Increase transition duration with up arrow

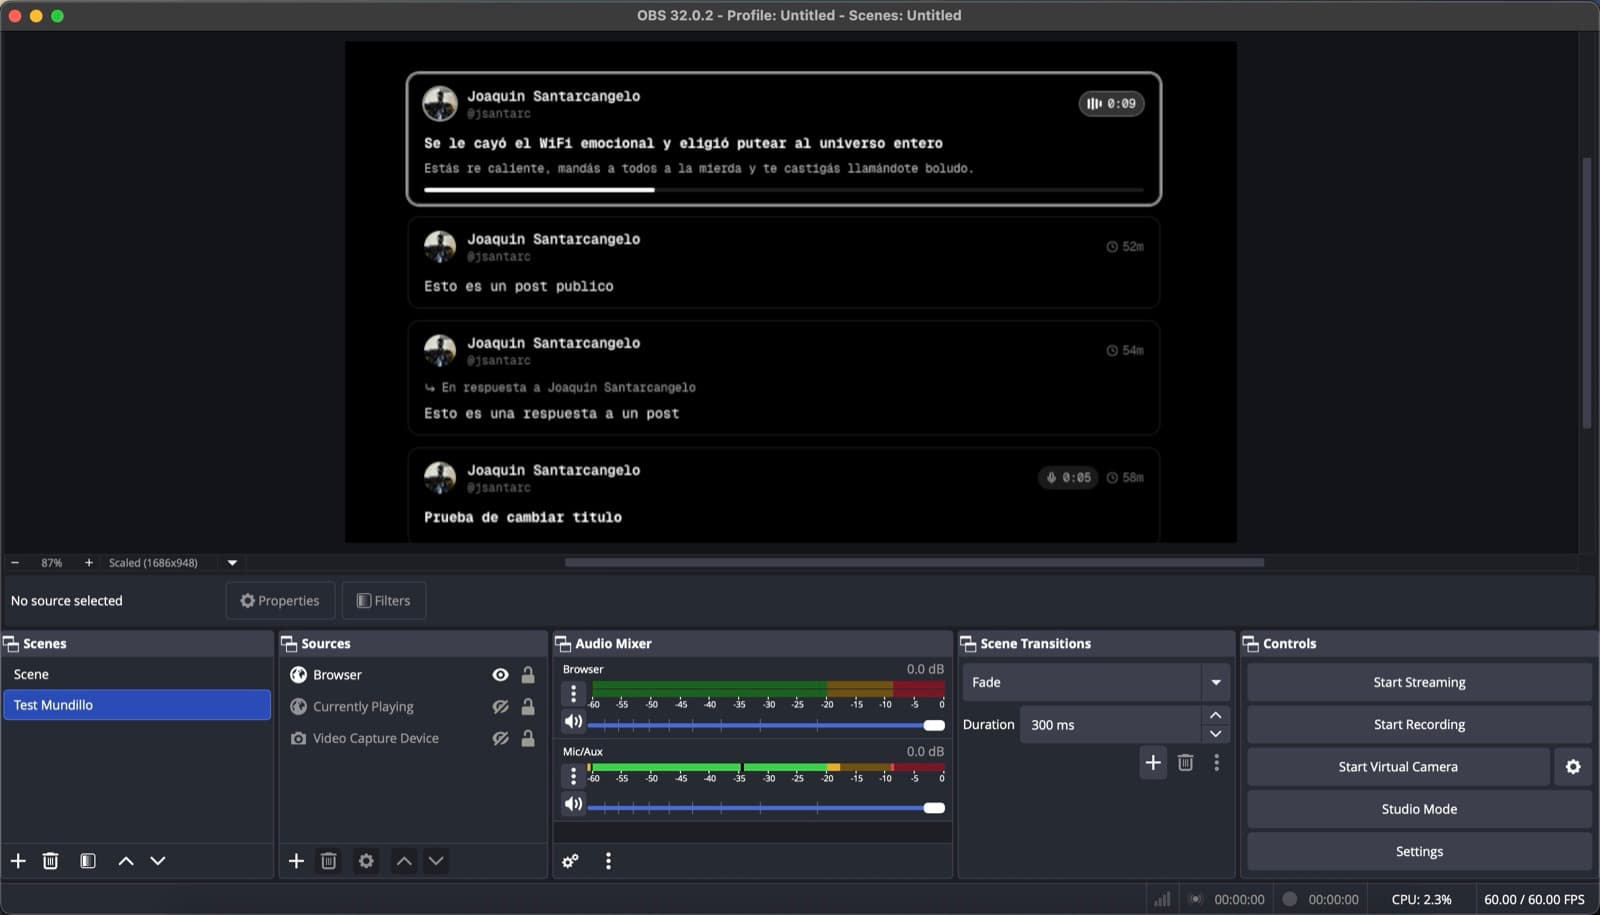tap(1216, 715)
